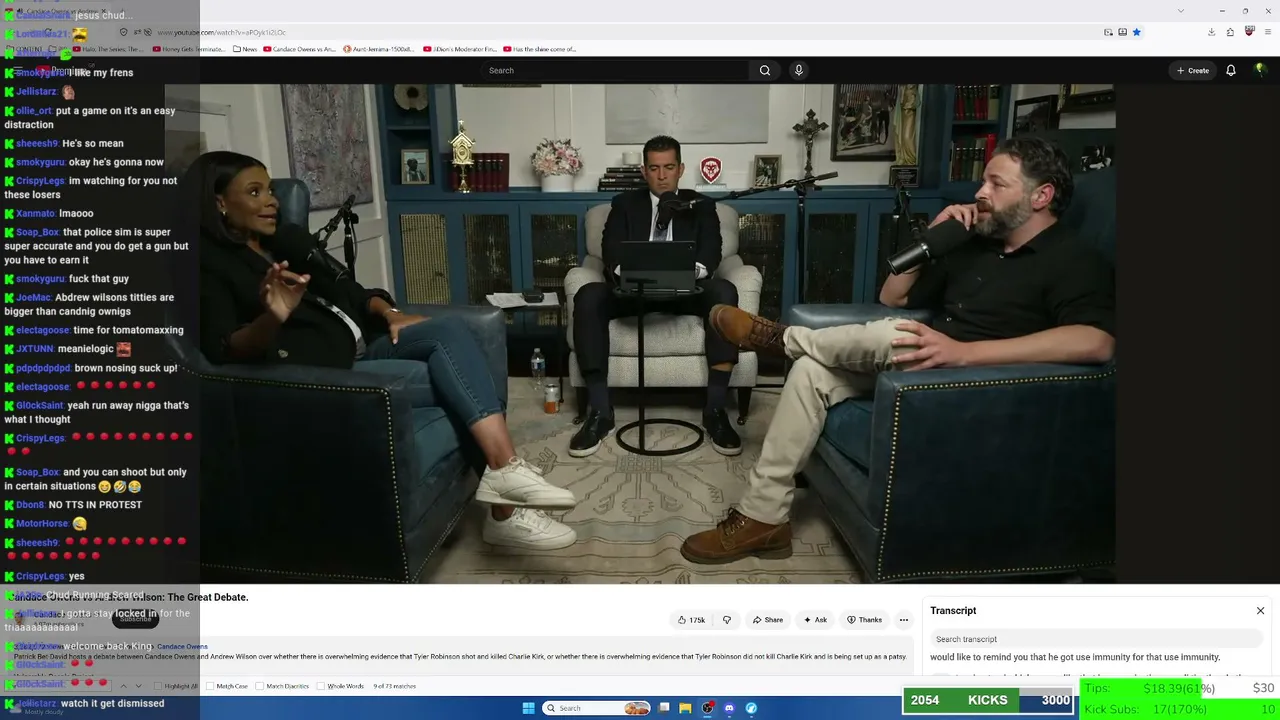Screen dimensions: 1280x720
Task: Close the Transcript panel
Action: point(1260,611)
